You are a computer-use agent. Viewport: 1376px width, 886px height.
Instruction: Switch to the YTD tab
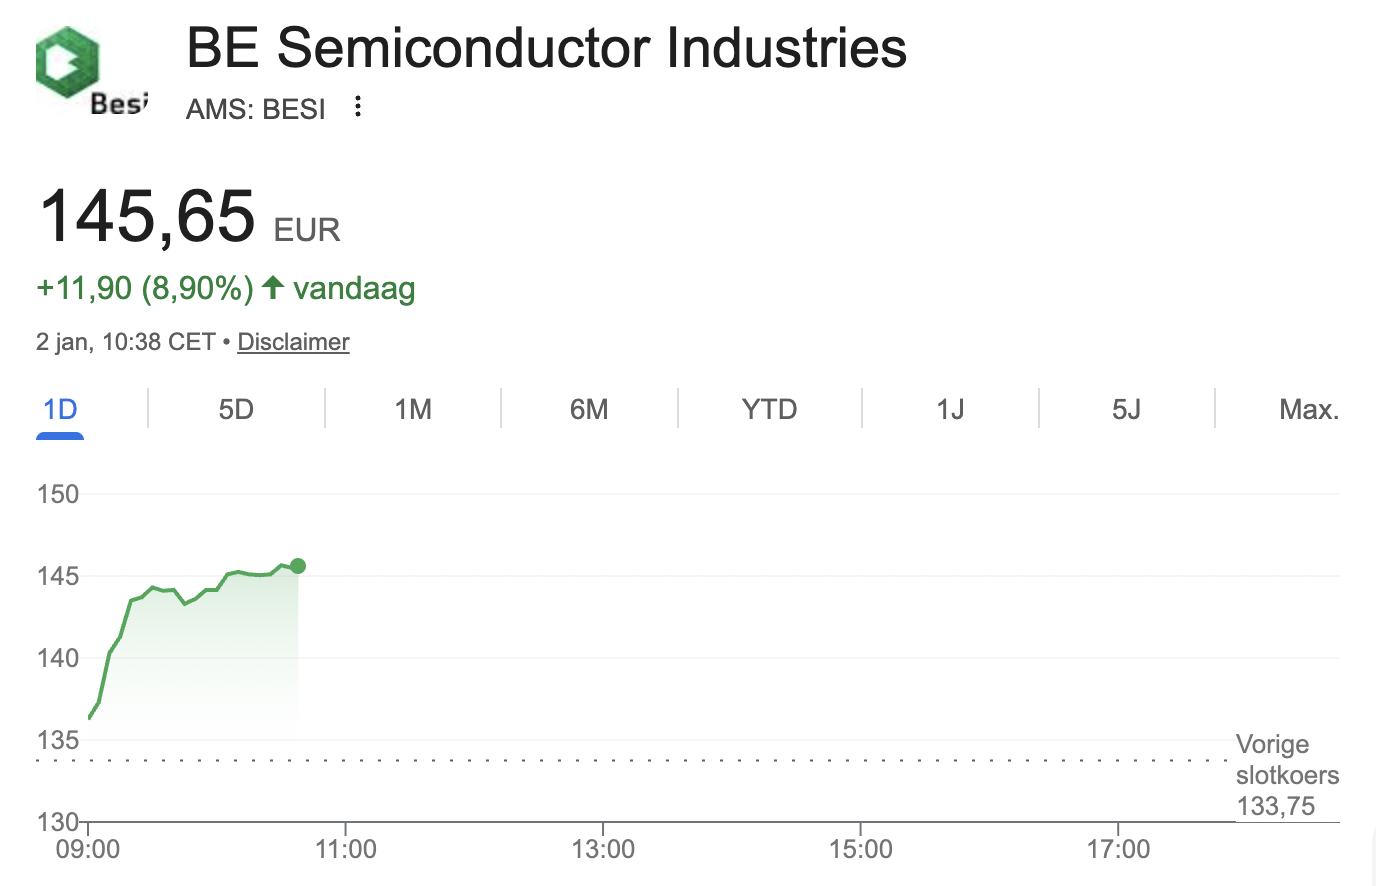pyautogui.click(x=769, y=409)
